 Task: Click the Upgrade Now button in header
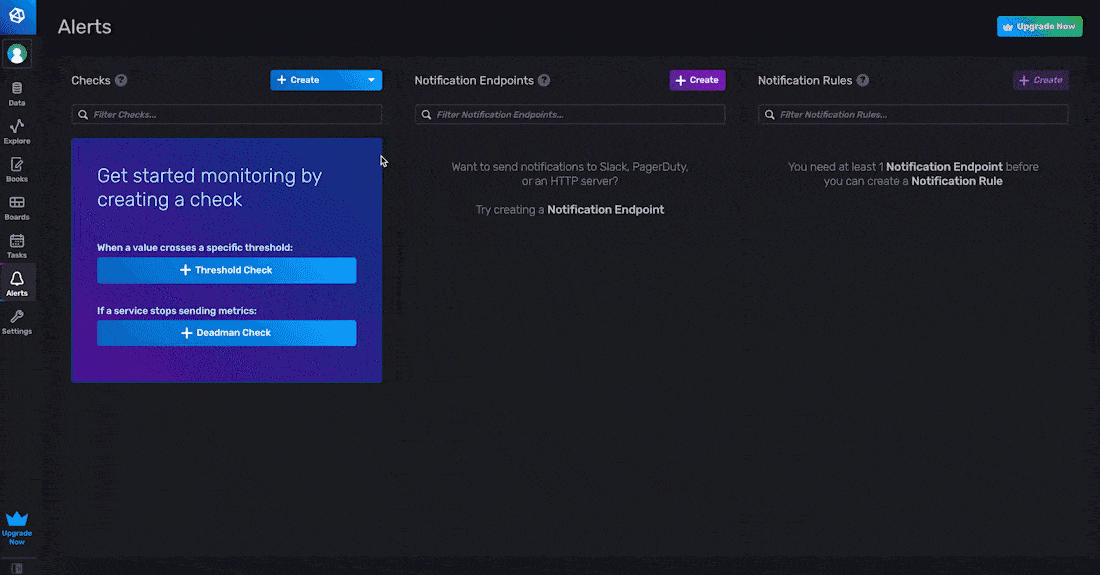tap(1039, 26)
